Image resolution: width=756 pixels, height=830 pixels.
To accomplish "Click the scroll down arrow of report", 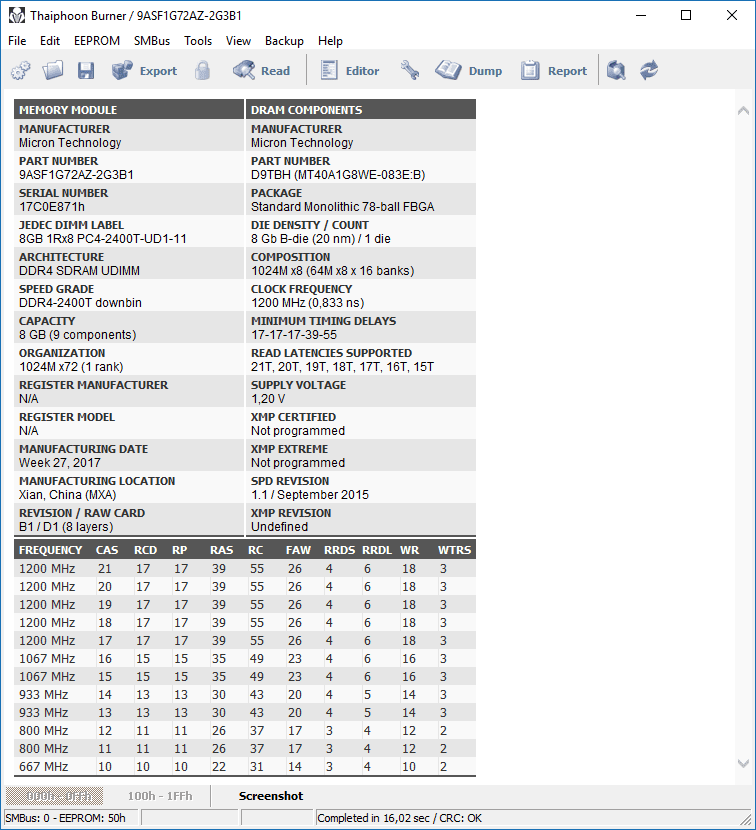I will pyautogui.click(x=743, y=763).
